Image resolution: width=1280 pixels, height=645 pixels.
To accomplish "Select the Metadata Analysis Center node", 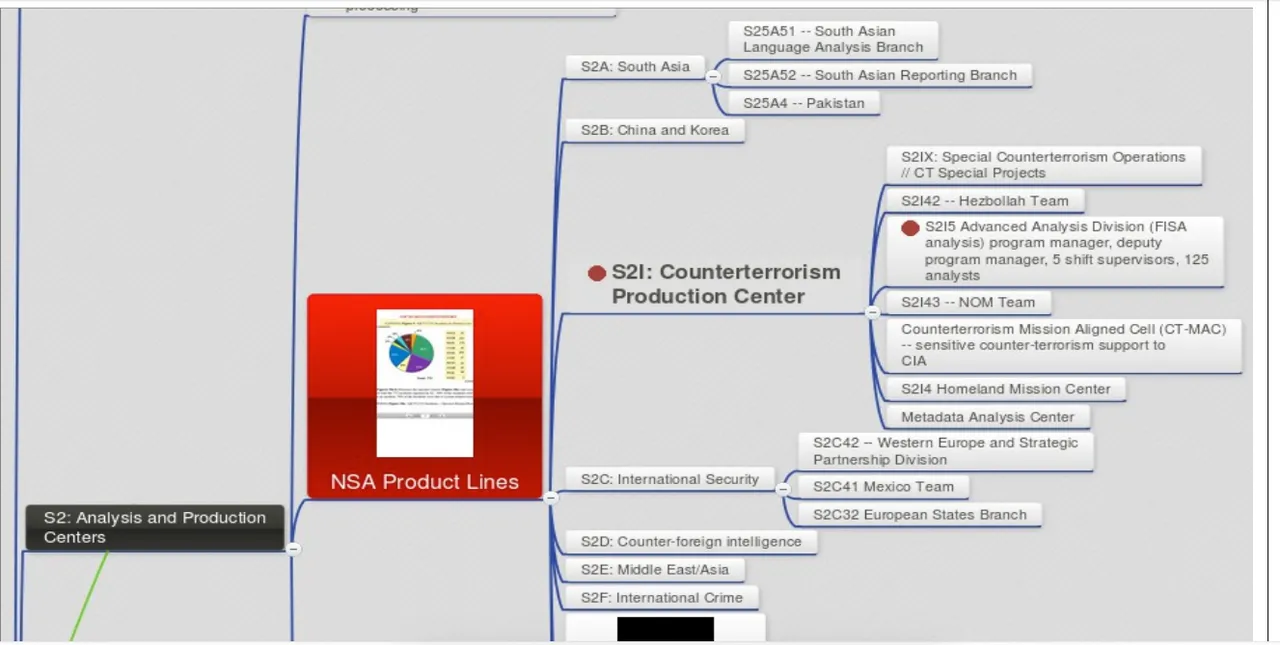I will pyautogui.click(x=988, y=417).
